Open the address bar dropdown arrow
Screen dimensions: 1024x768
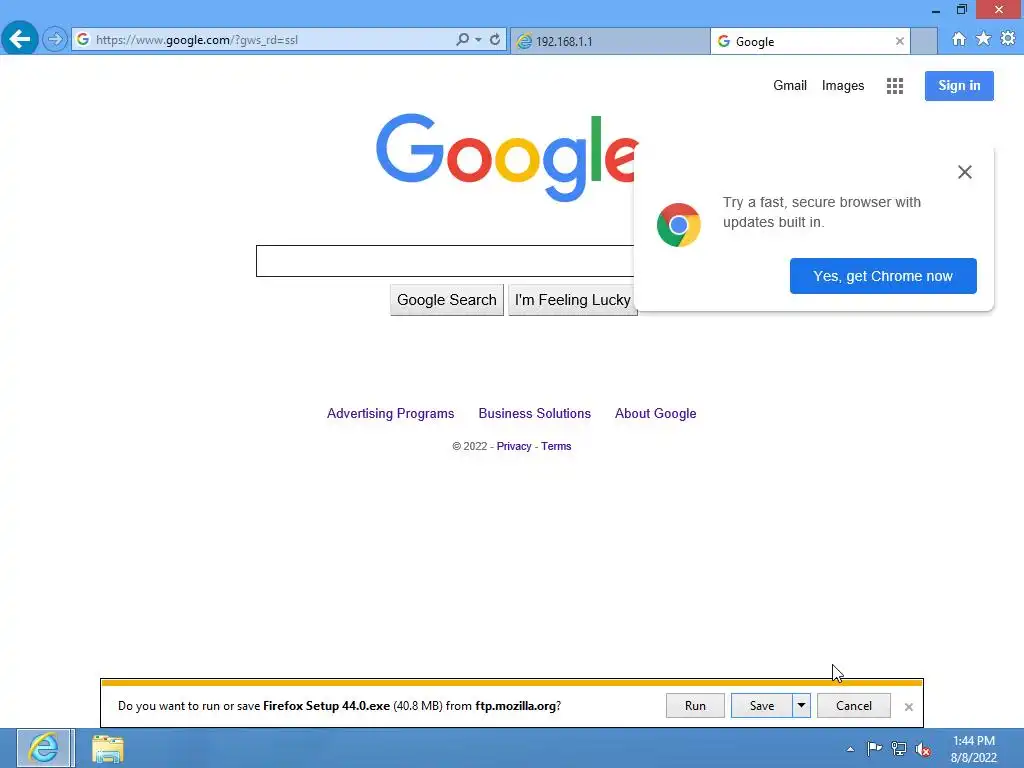coord(479,40)
